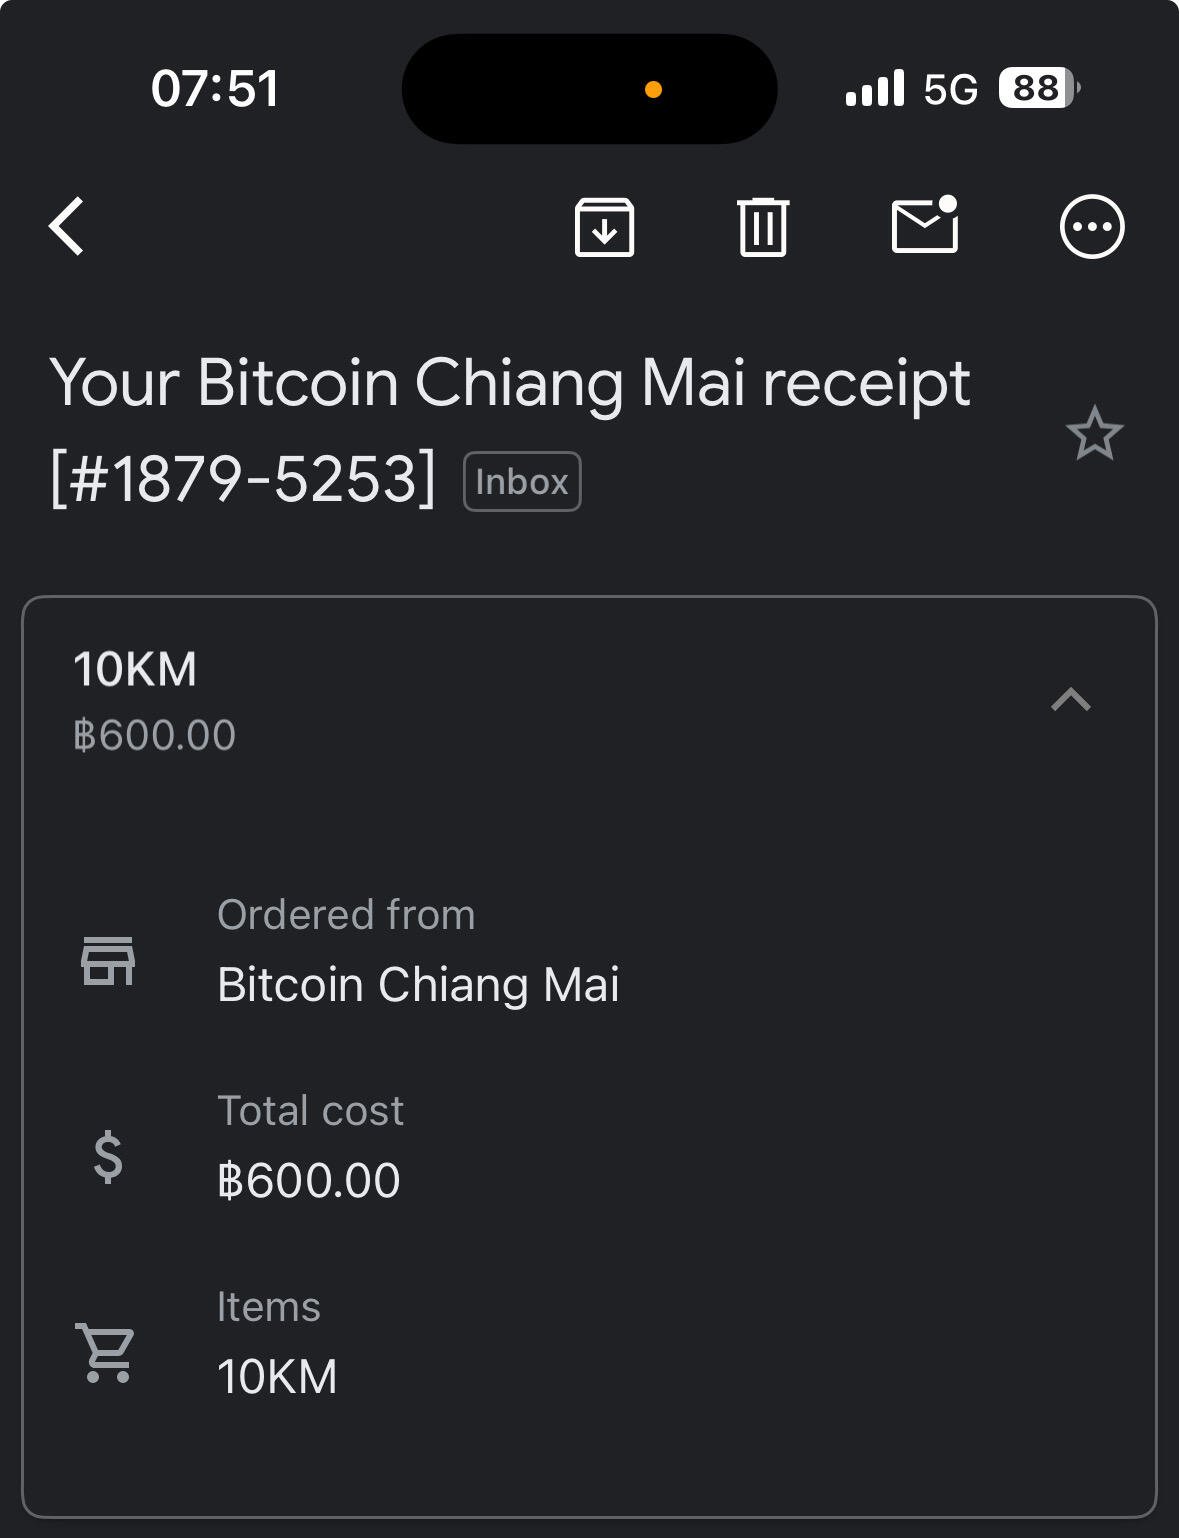
Task: Delete the email using the trash icon
Action: pyautogui.click(x=763, y=227)
